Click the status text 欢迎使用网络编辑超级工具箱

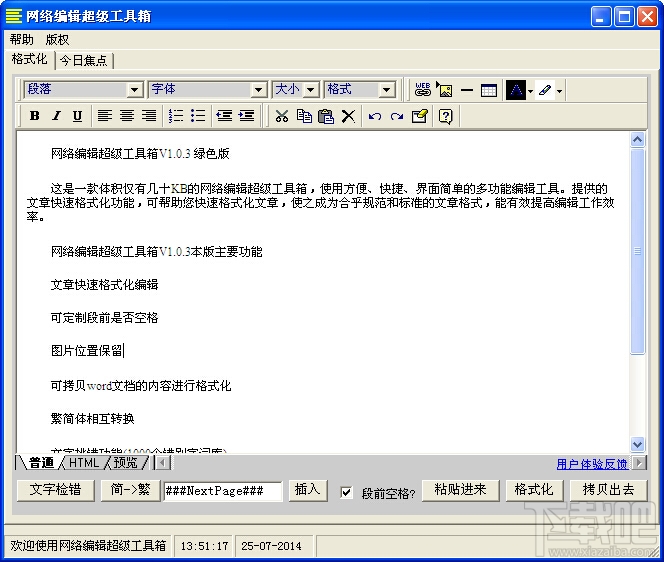coord(88,545)
